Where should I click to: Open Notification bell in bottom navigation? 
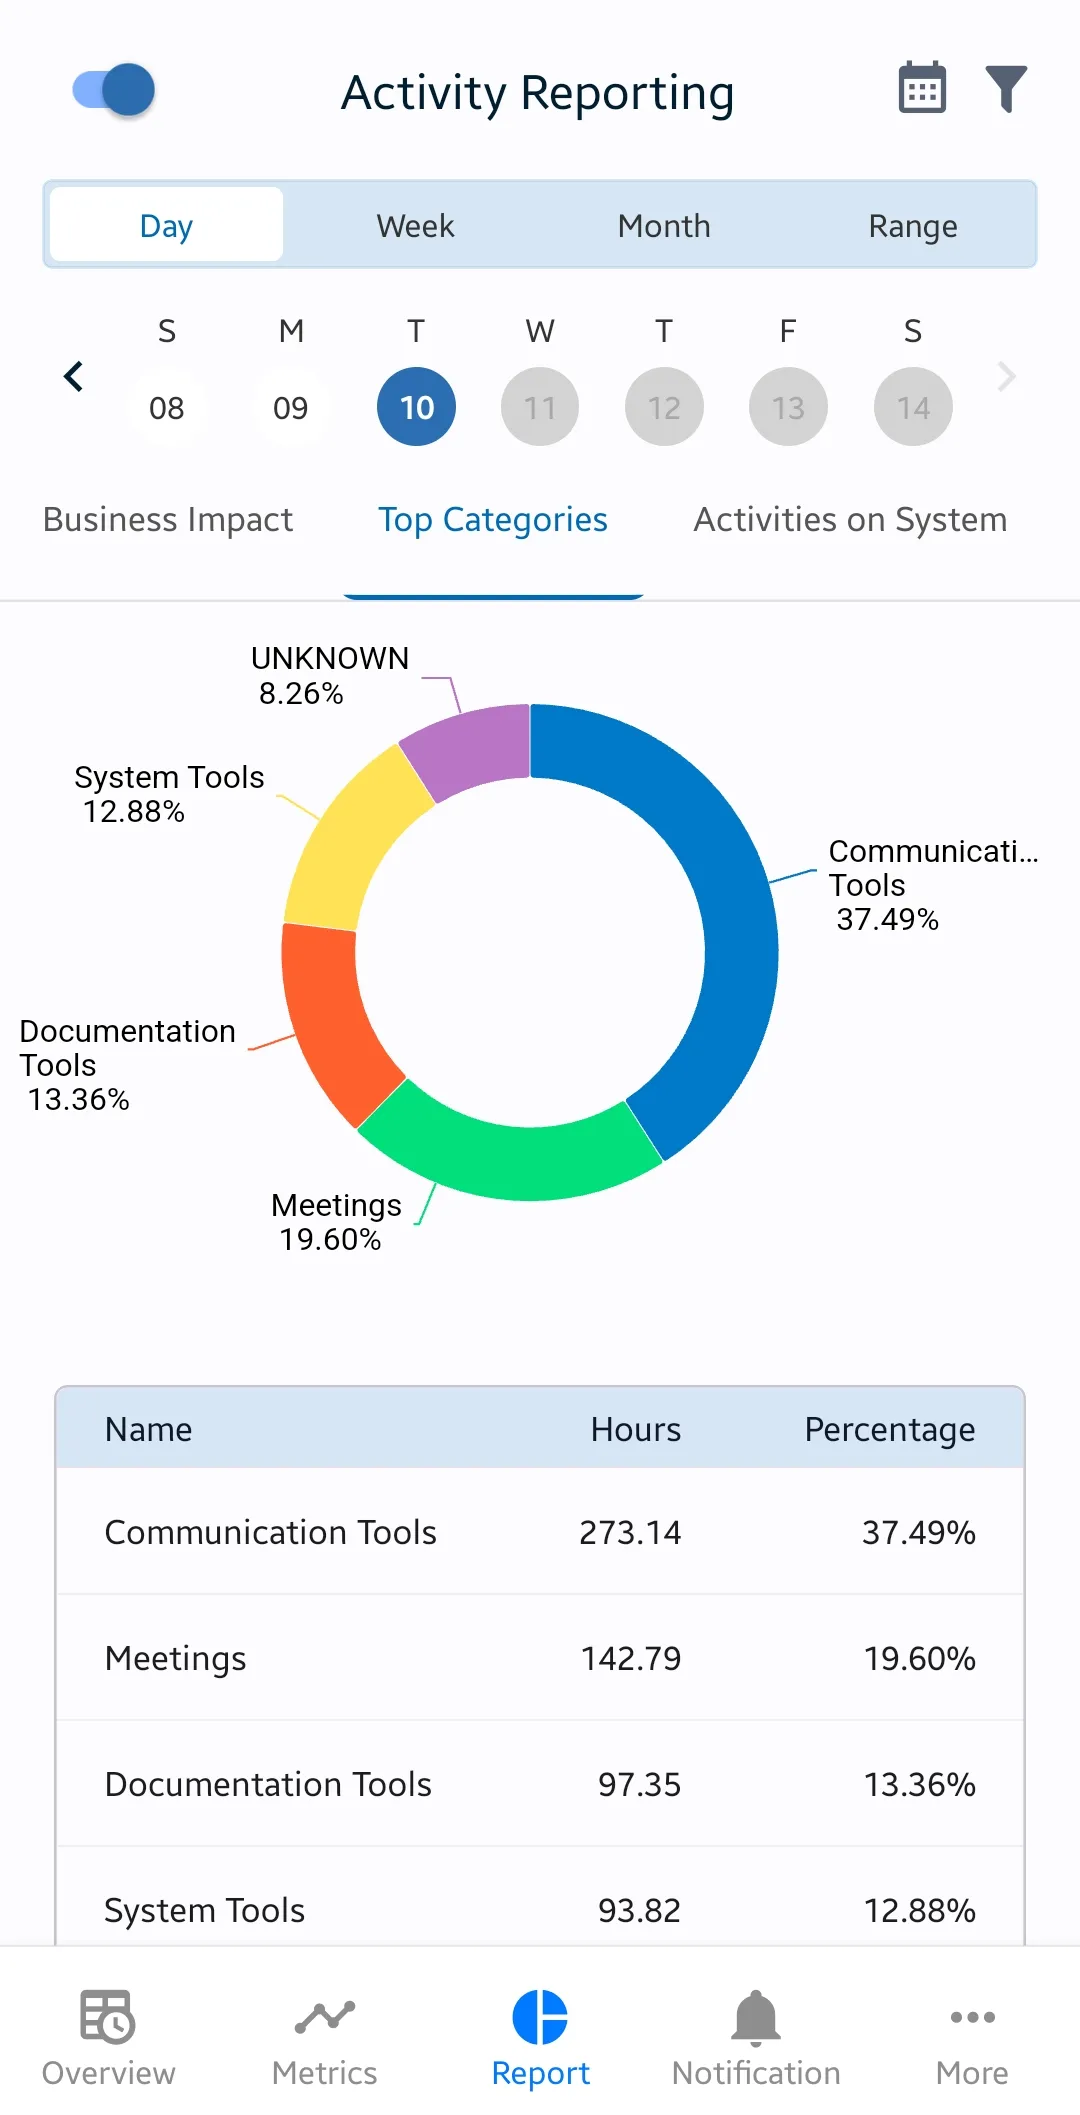tap(756, 2038)
